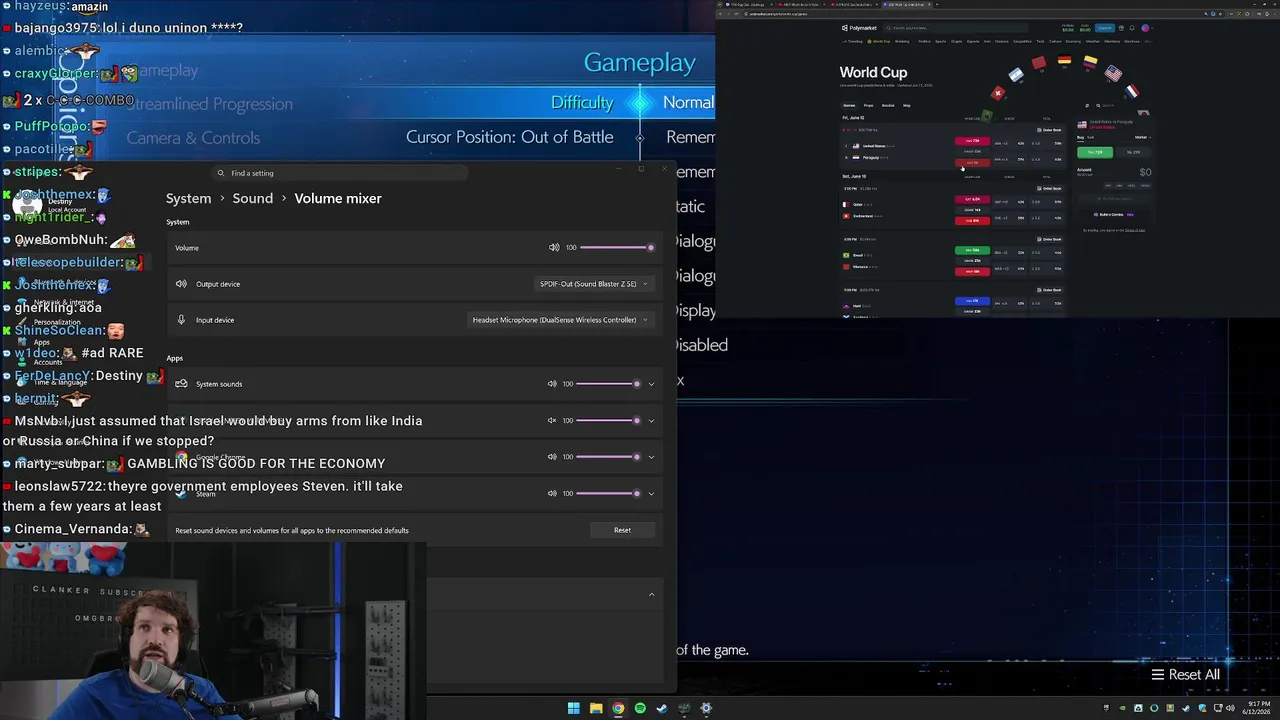Expand the System sounds row
Screen dimensions: 1280x720
(651, 384)
